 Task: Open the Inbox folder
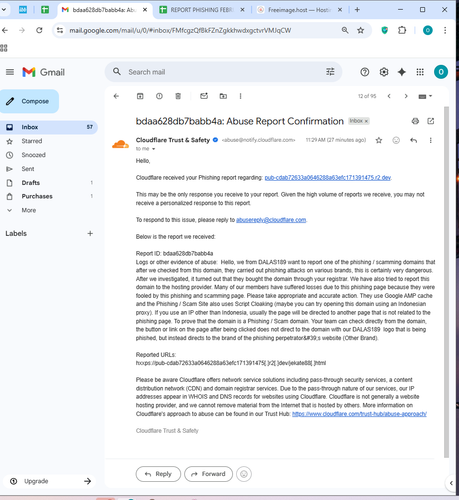[49, 127]
